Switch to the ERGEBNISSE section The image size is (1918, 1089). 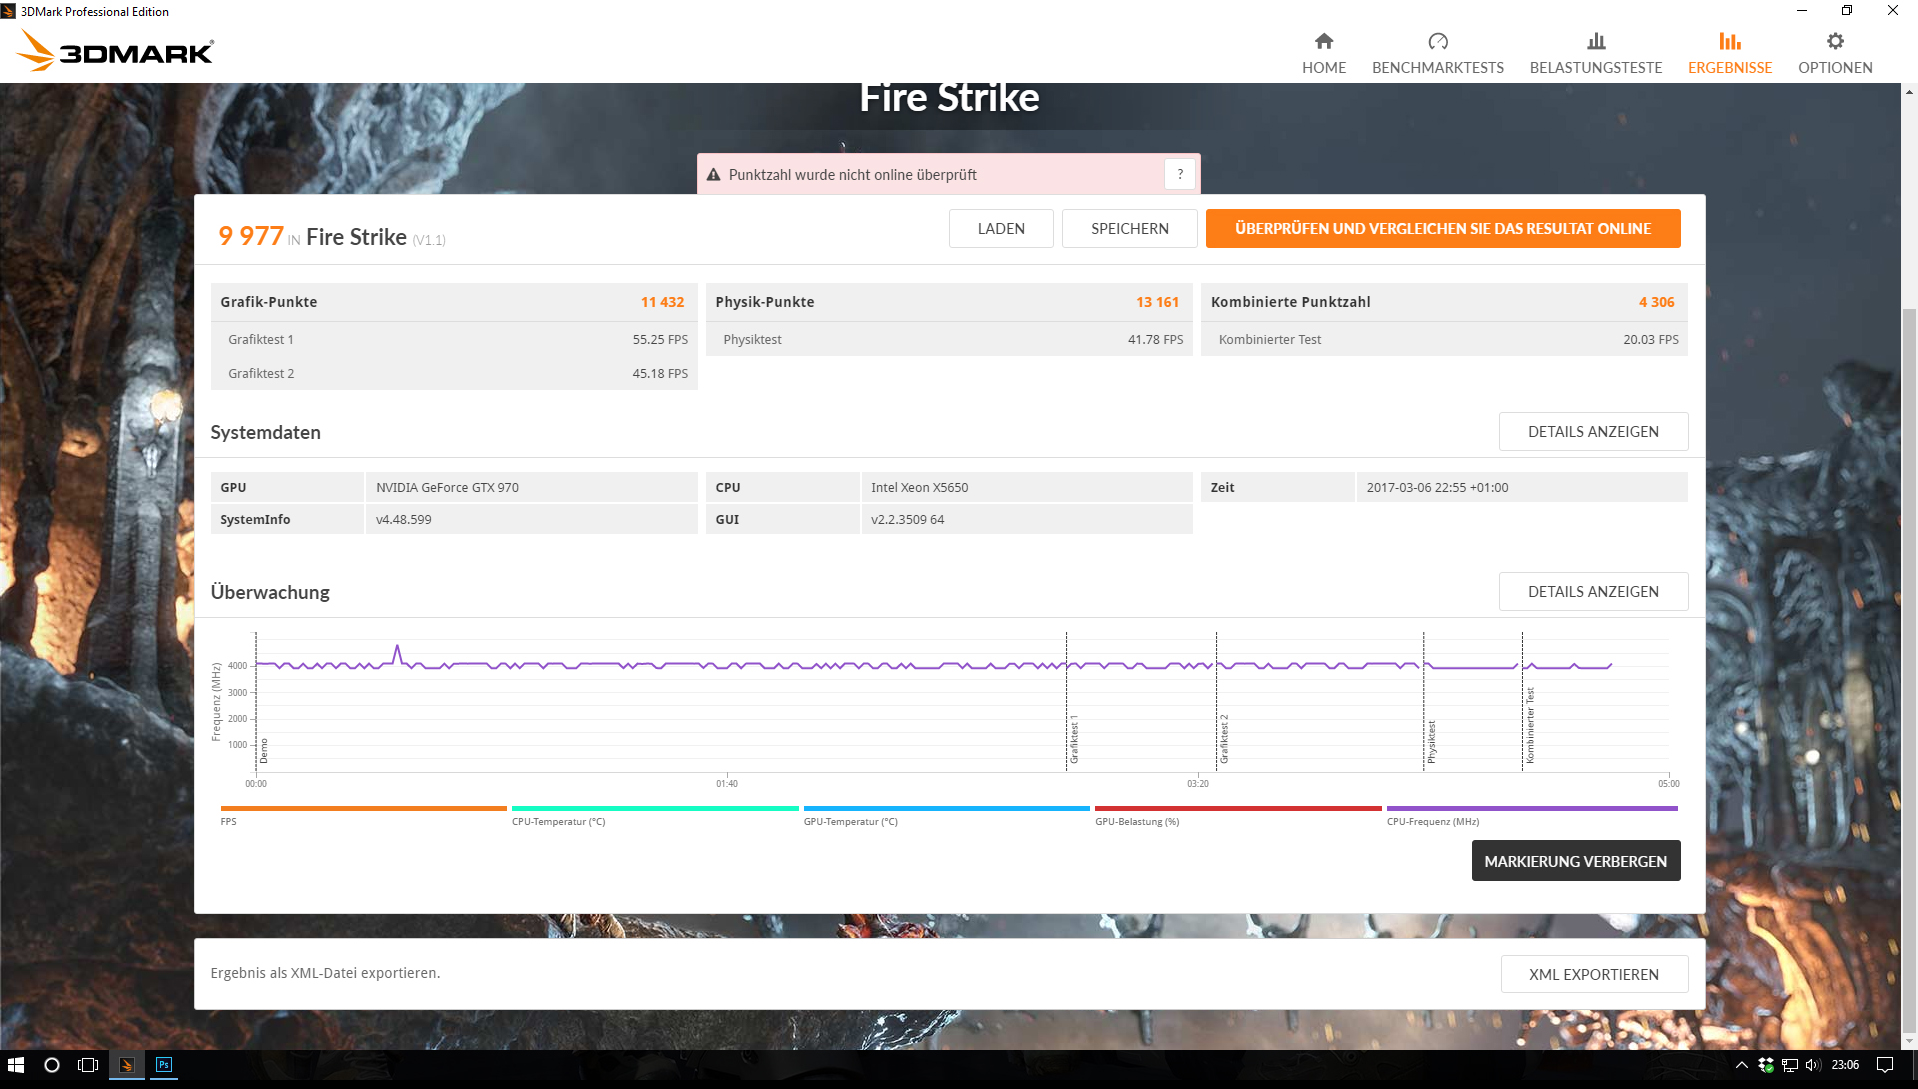[x=1729, y=53]
